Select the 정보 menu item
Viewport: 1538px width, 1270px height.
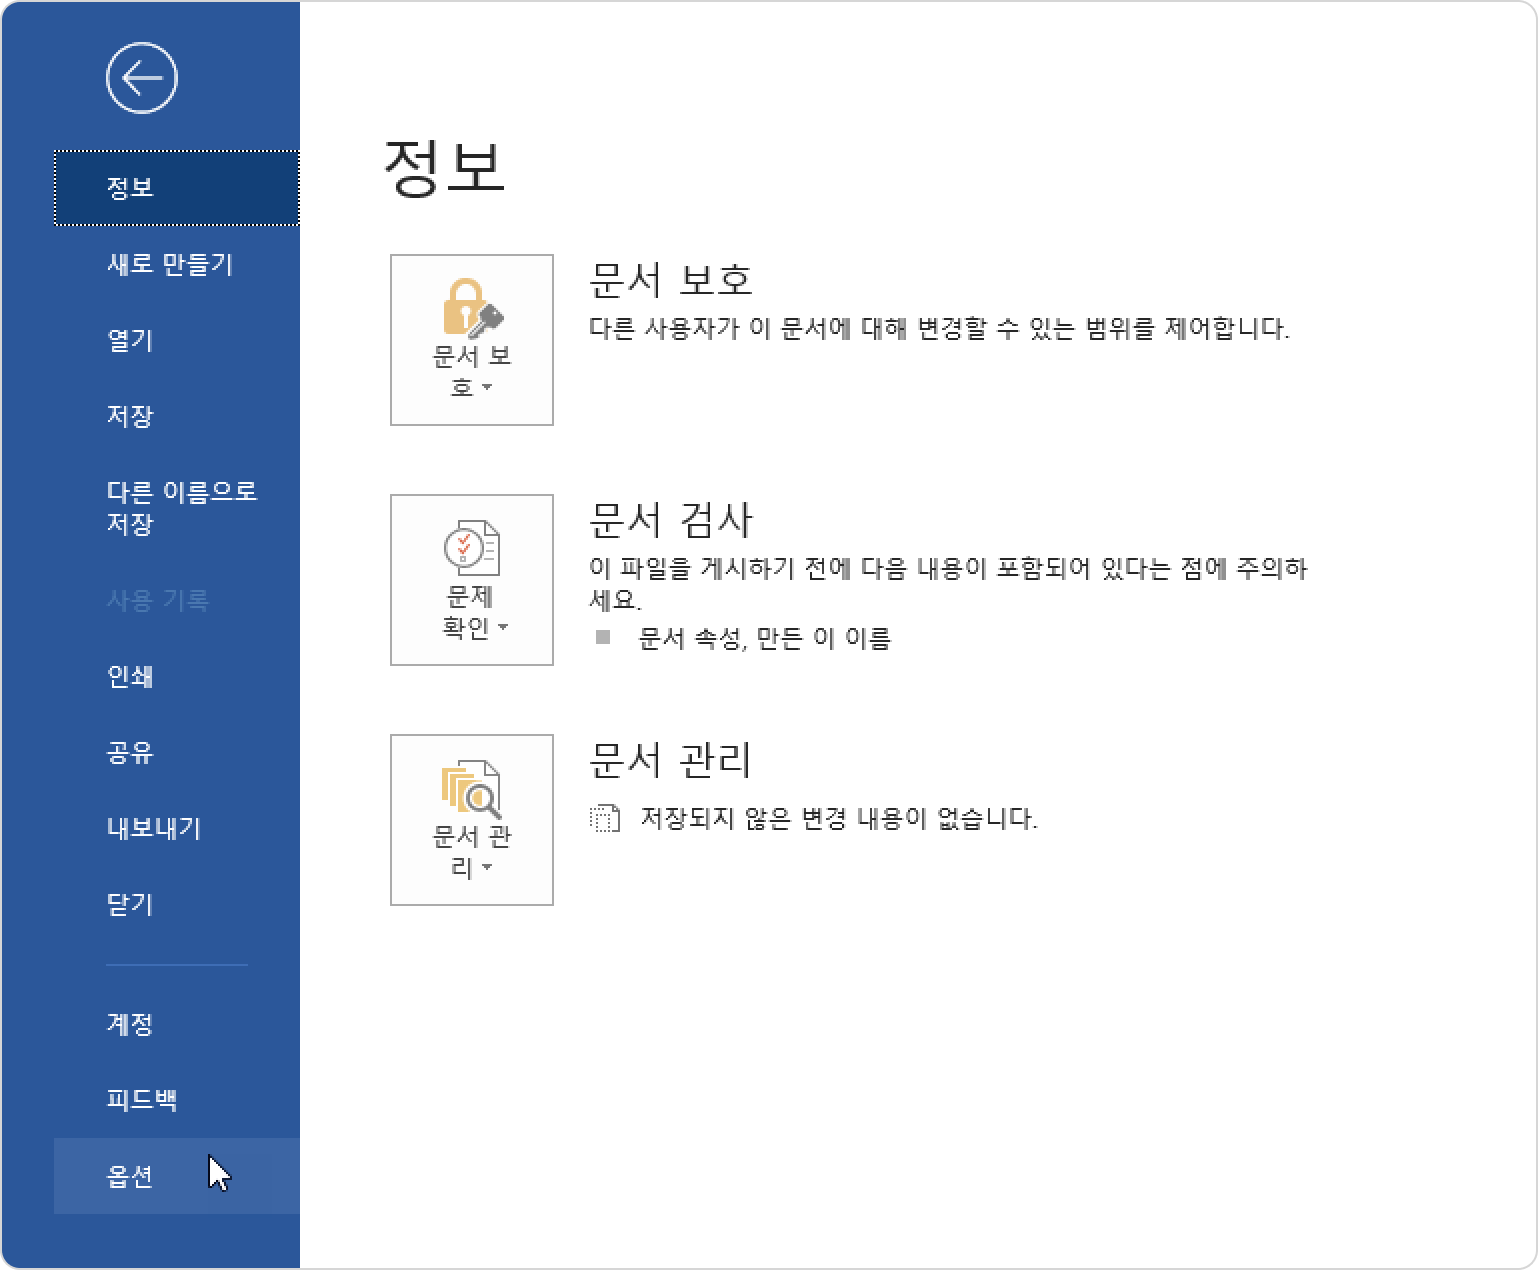(x=177, y=188)
